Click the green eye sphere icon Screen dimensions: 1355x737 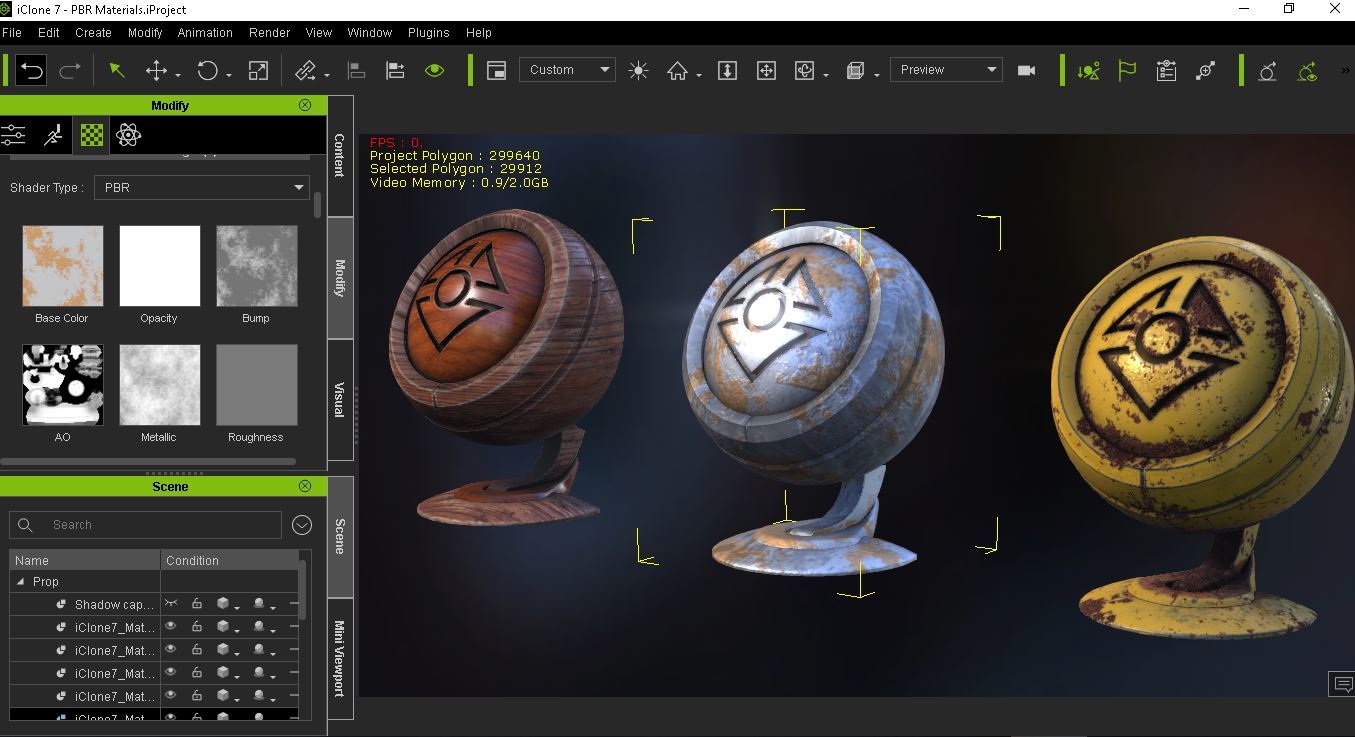click(1306, 70)
